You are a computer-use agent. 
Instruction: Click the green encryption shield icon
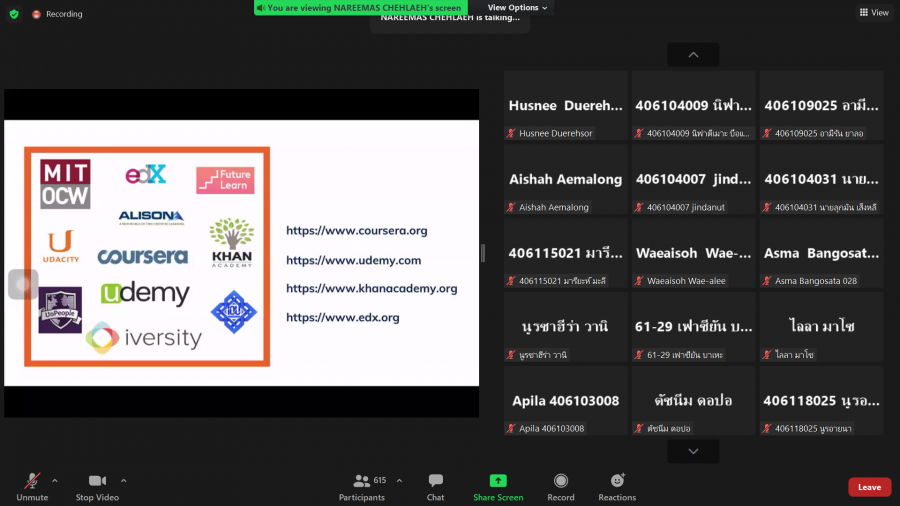tap(14, 14)
